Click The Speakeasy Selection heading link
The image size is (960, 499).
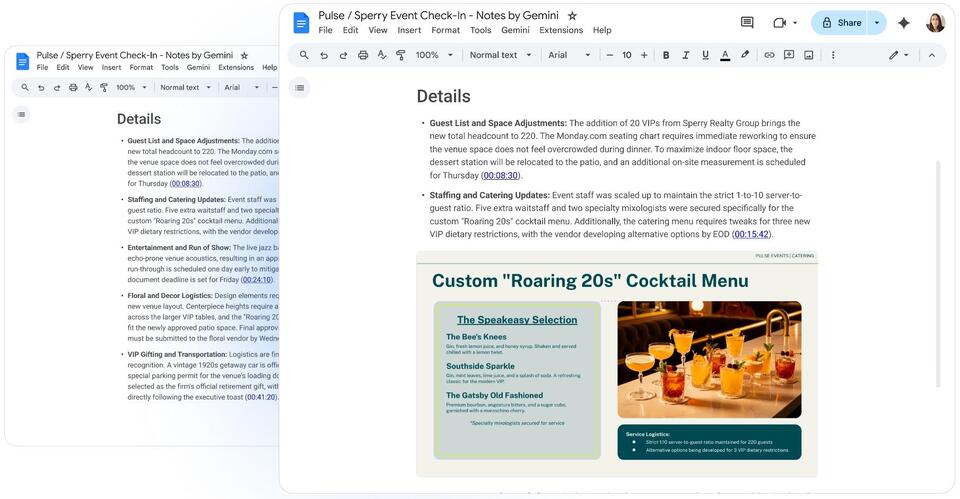[x=517, y=320]
